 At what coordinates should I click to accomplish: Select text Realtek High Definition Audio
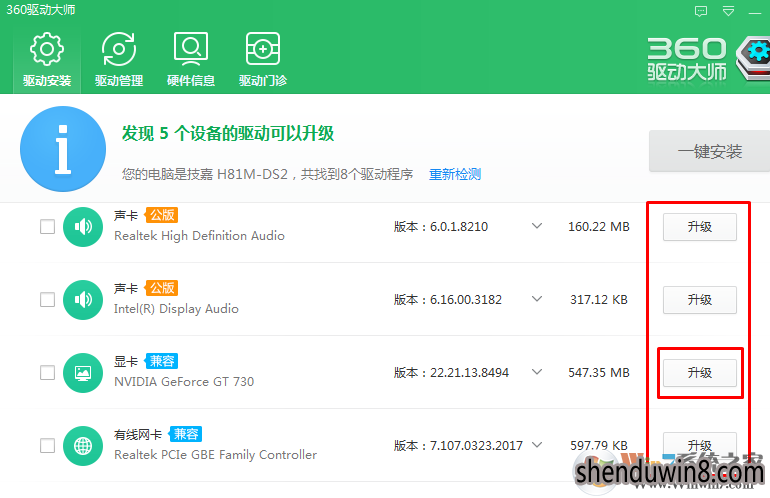pyautogui.click(x=199, y=236)
